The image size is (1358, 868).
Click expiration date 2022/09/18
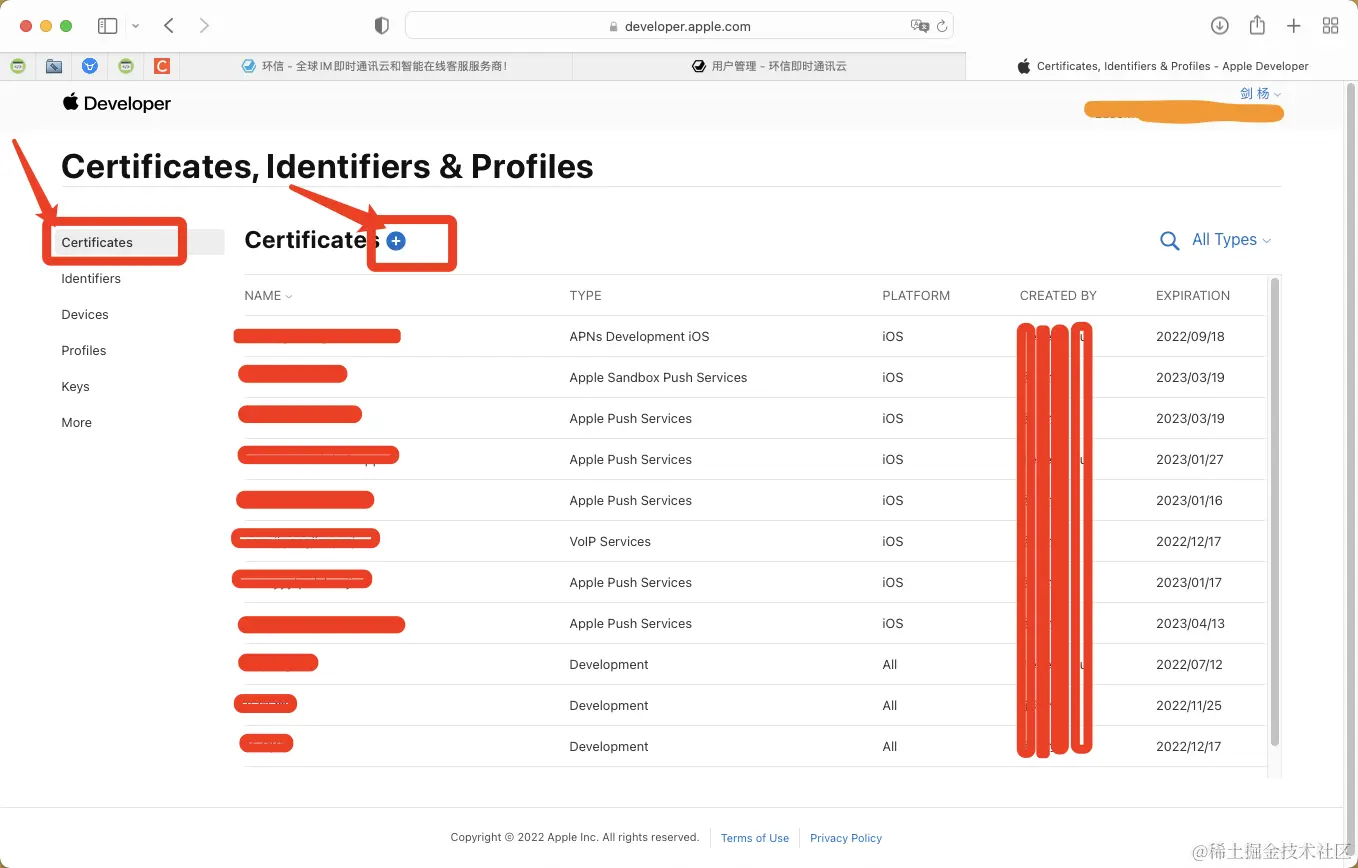pos(1190,336)
